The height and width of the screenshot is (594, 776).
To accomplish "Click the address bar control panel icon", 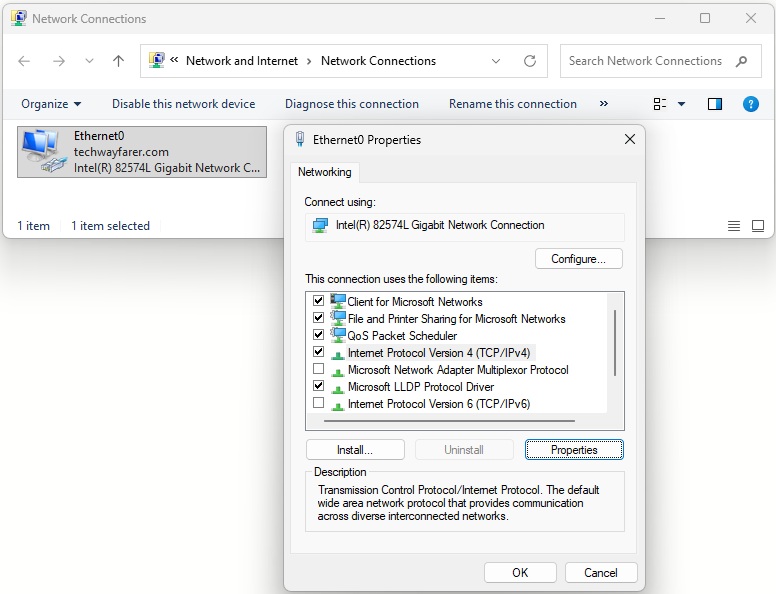I will pyautogui.click(x=157, y=60).
